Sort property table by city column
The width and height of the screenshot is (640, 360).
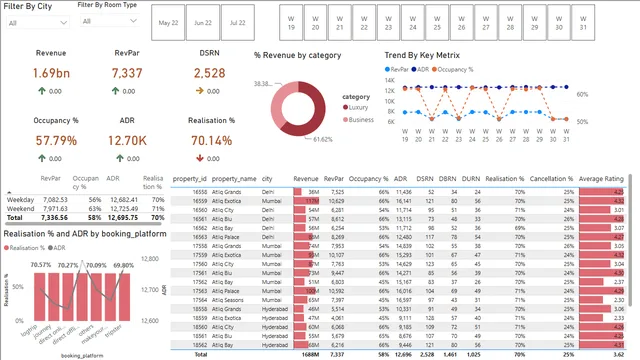tap(267, 179)
